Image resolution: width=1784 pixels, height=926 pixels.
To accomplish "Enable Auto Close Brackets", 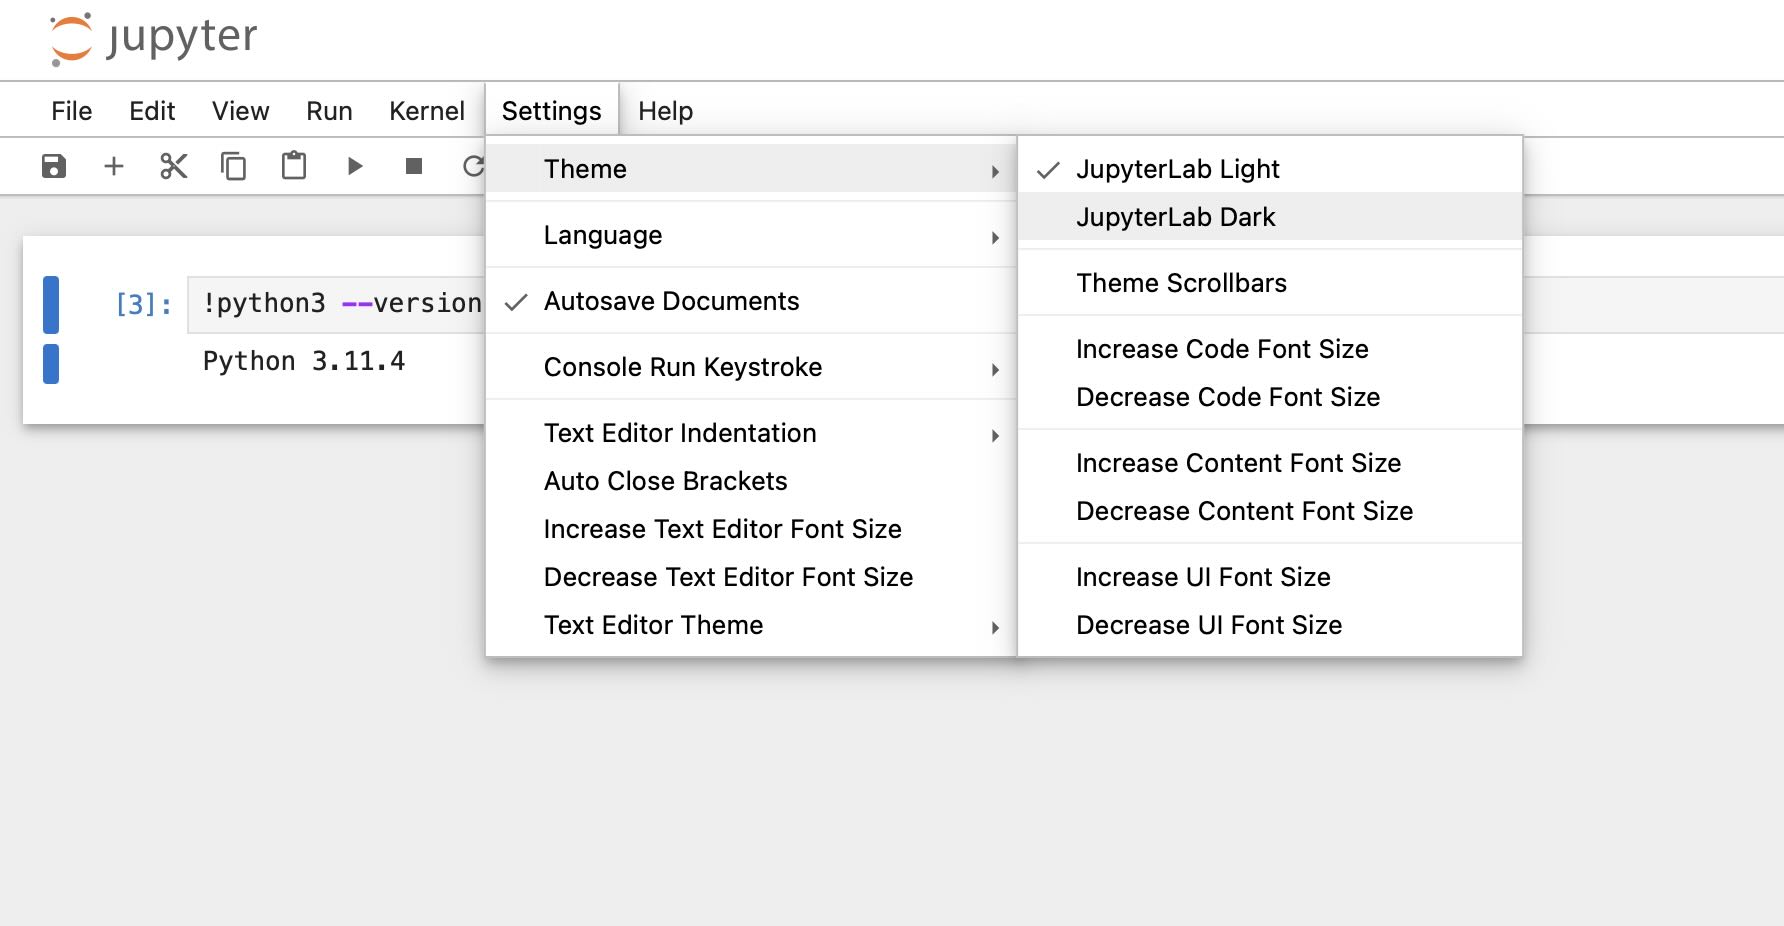I will pyautogui.click(x=665, y=481).
